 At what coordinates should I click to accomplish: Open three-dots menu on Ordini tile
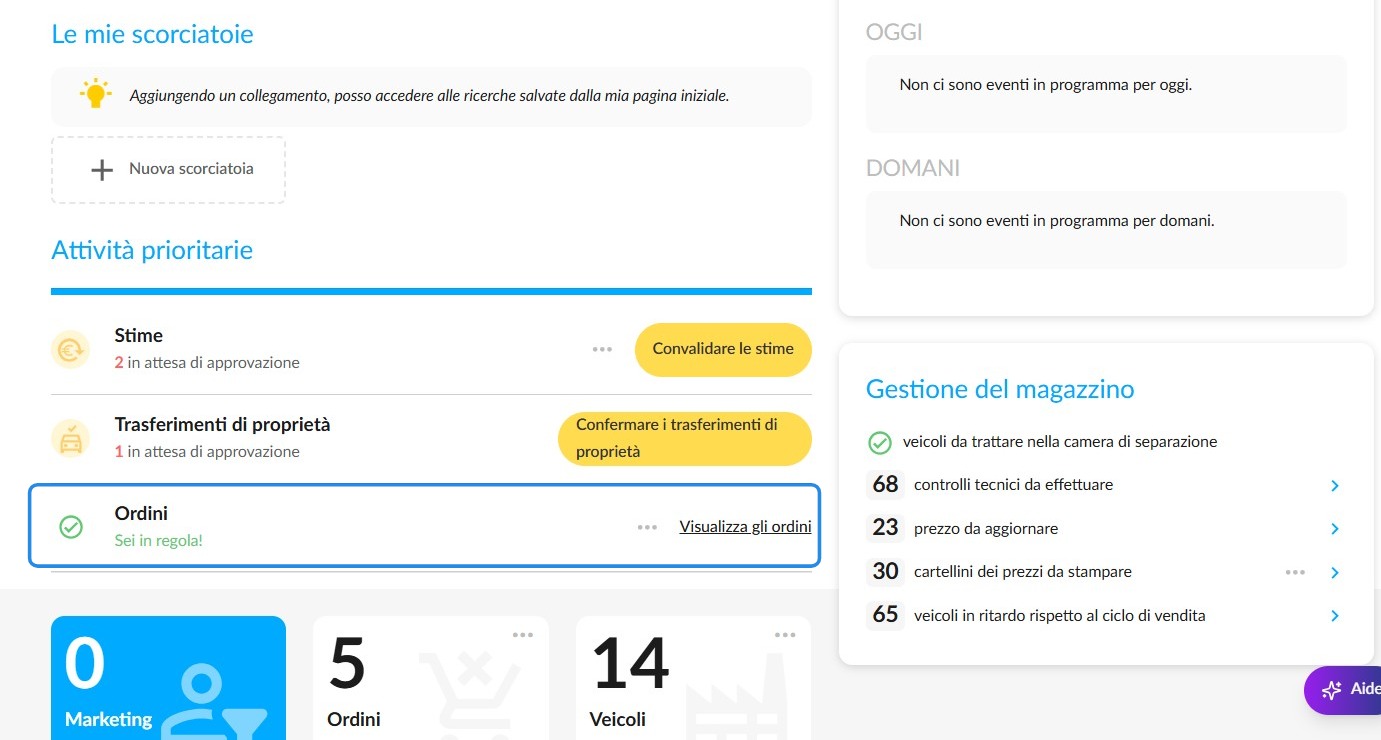523,635
